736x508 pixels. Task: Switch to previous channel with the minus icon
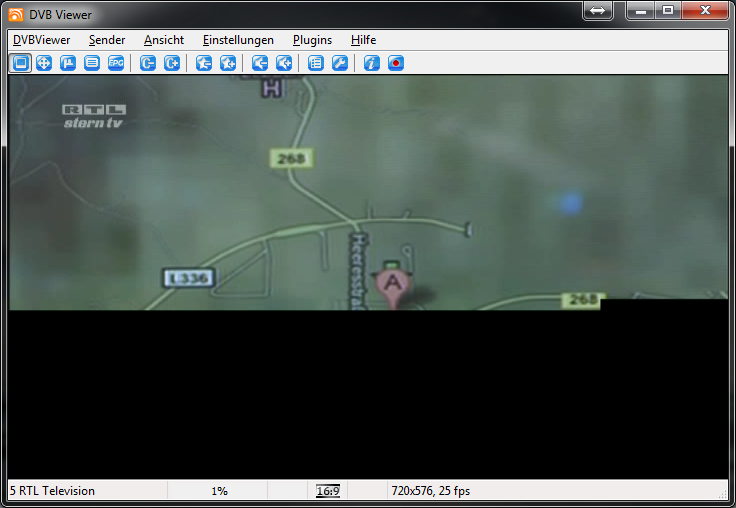click(148, 63)
